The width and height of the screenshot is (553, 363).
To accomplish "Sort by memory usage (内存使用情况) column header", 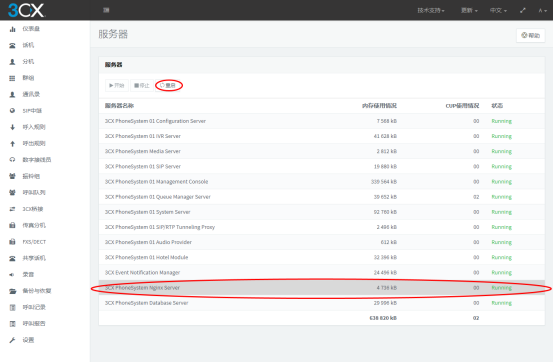I will coord(379,106).
